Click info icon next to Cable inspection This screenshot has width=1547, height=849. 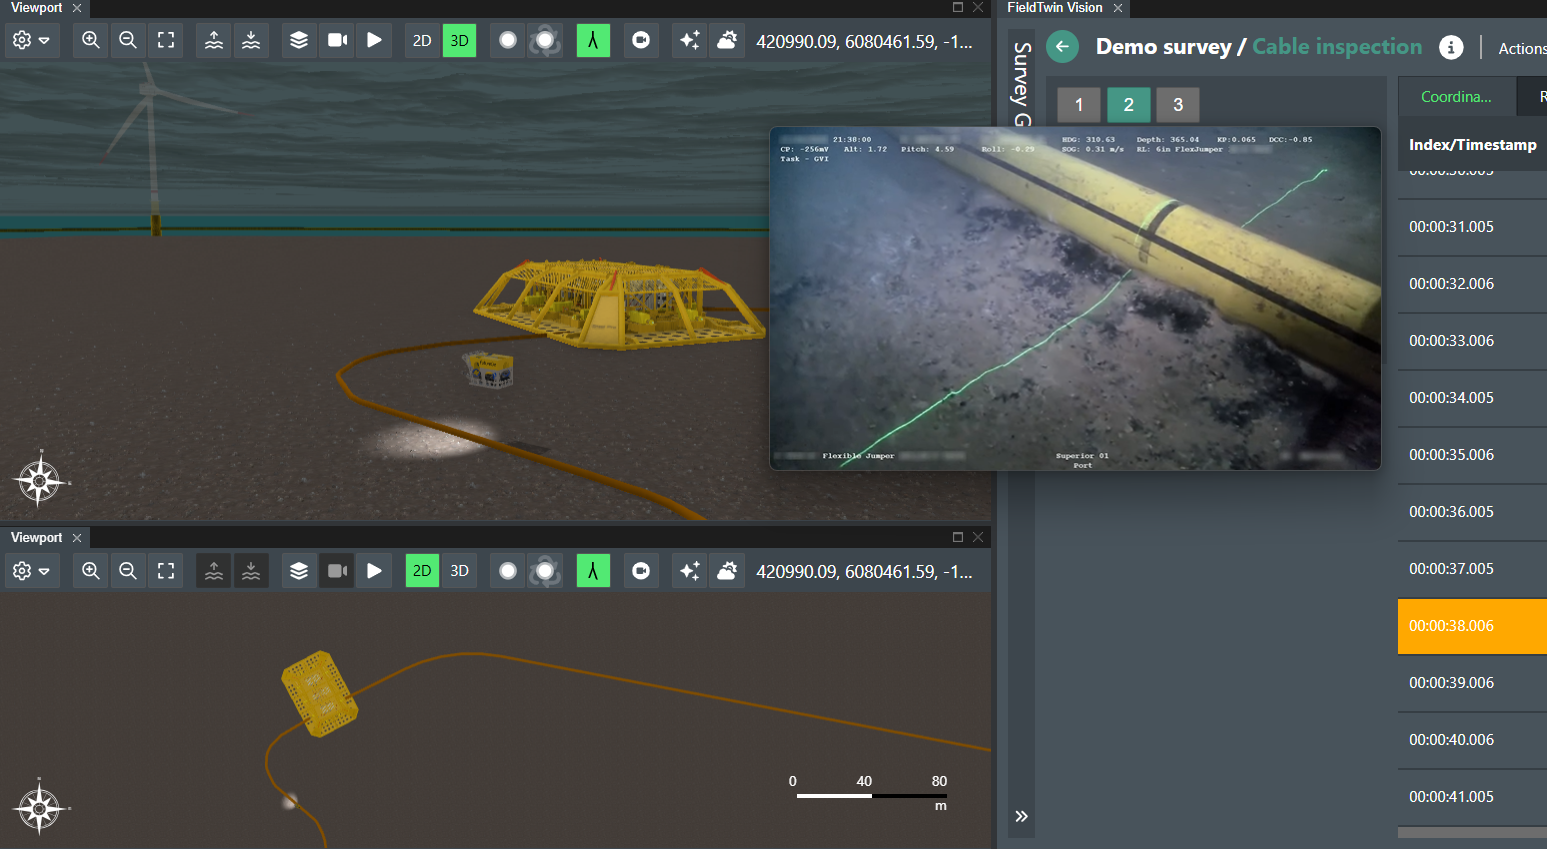point(1451,47)
